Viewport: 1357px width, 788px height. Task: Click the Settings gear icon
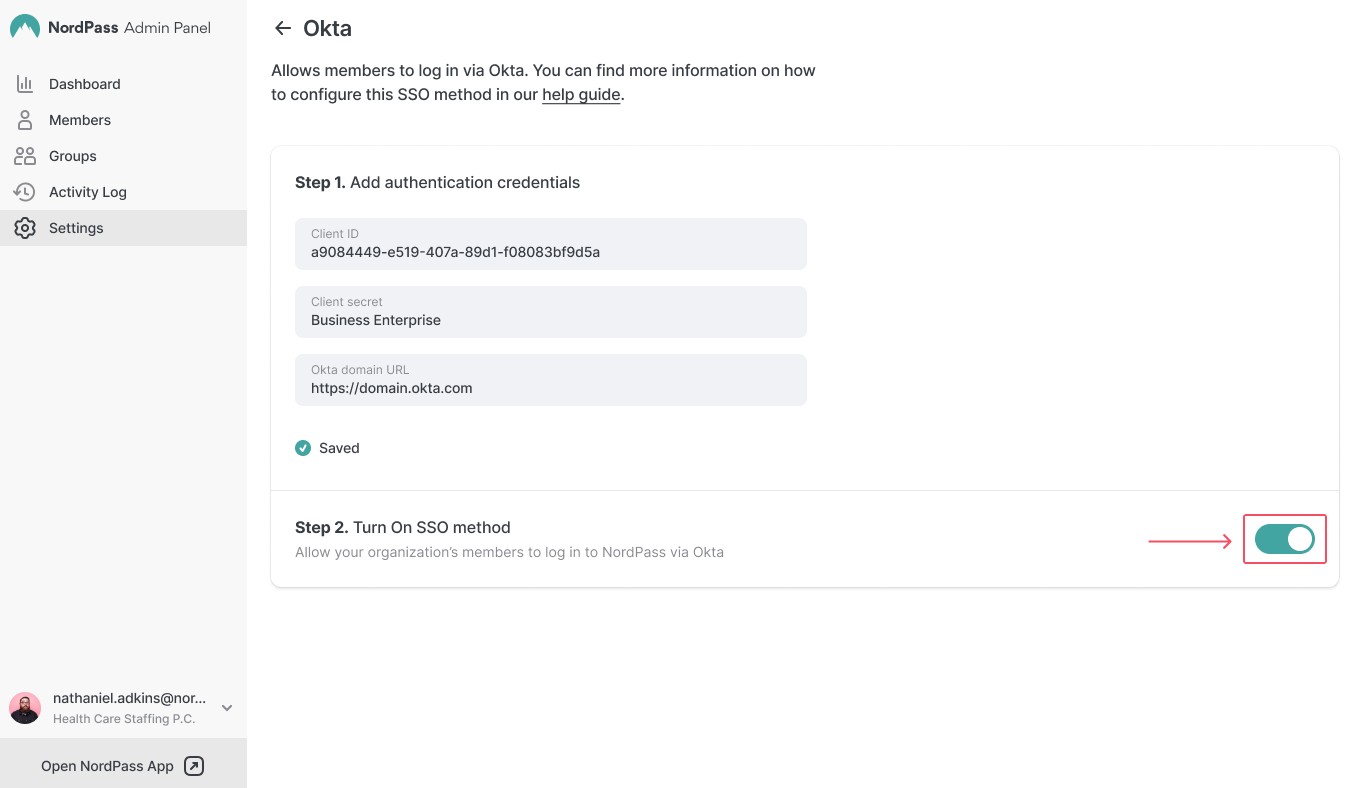click(x=25, y=228)
